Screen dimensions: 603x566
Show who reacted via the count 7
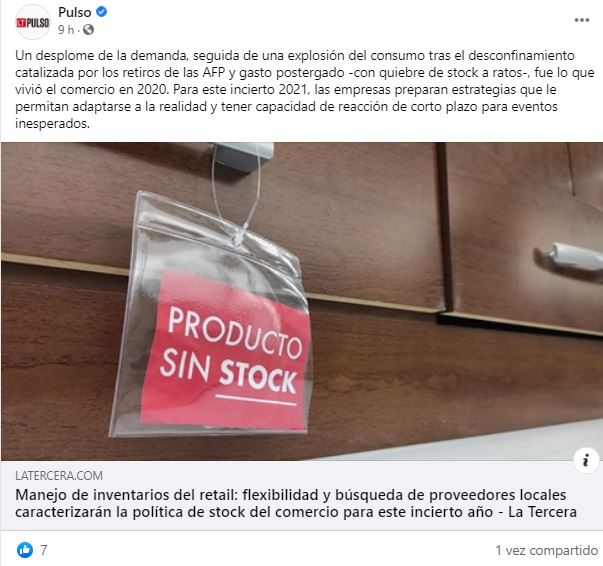click(x=44, y=550)
